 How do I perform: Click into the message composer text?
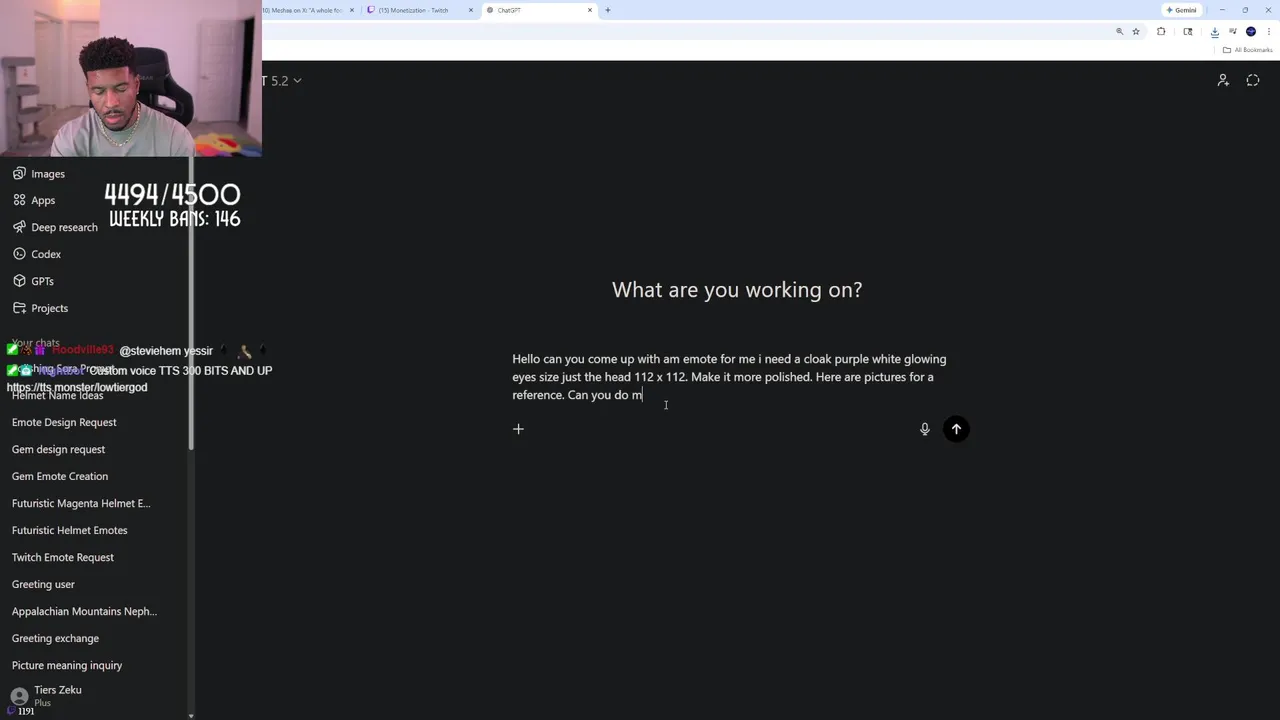pyautogui.click(x=729, y=377)
